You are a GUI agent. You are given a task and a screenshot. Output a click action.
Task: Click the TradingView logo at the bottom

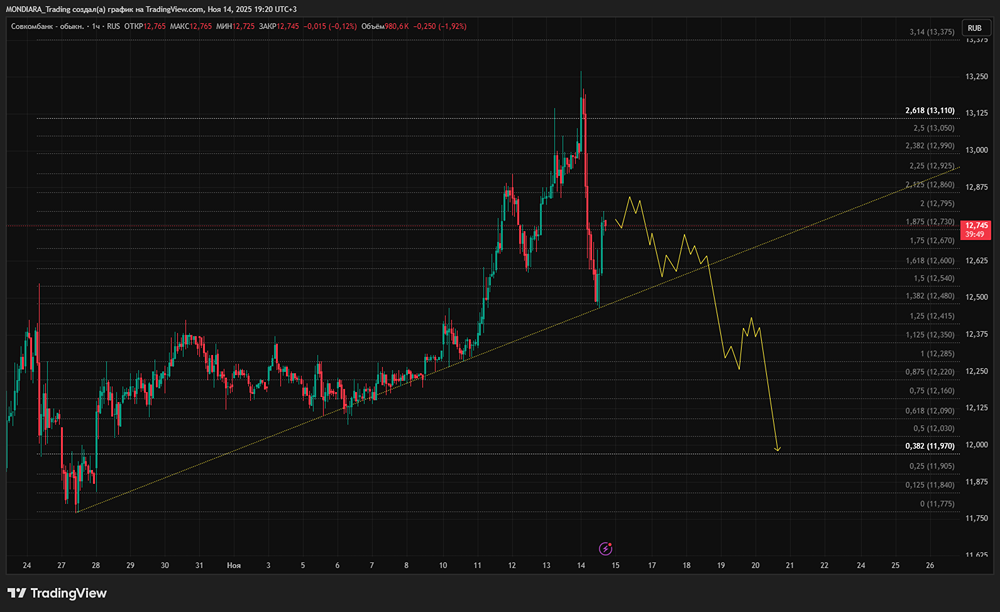coord(57,593)
